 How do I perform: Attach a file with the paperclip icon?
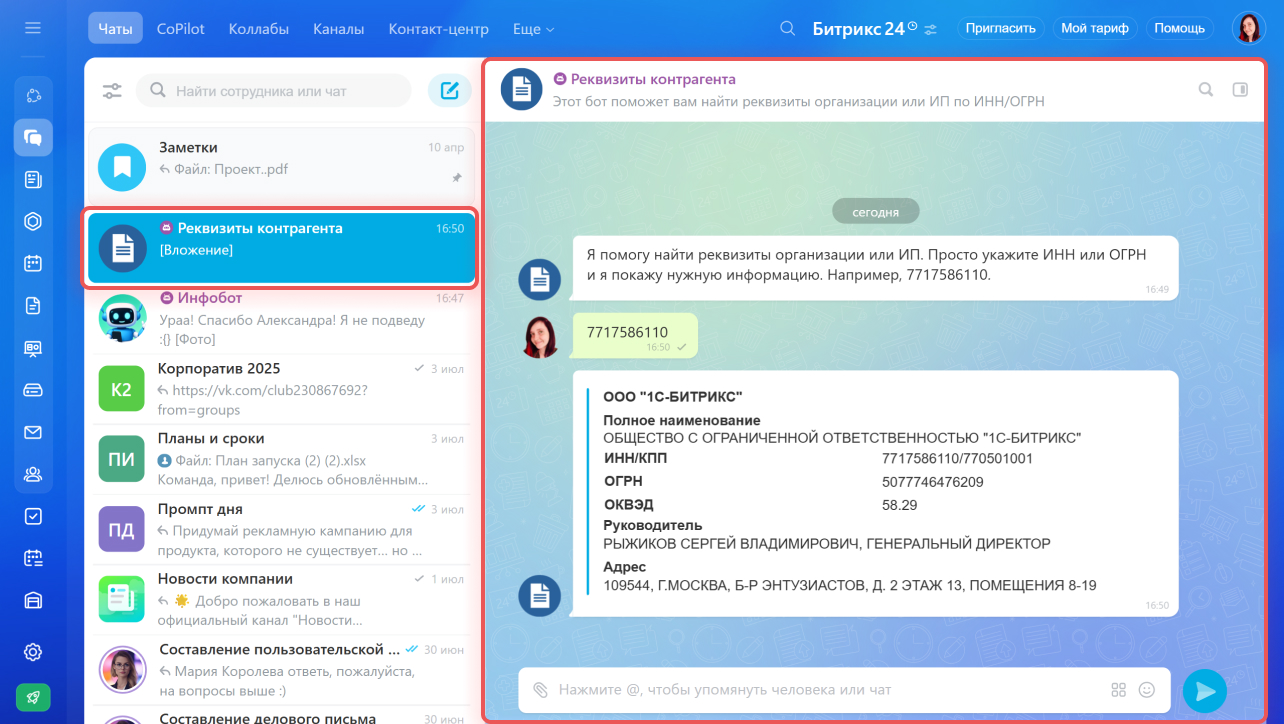pyautogui.click(x=540, y=690)
